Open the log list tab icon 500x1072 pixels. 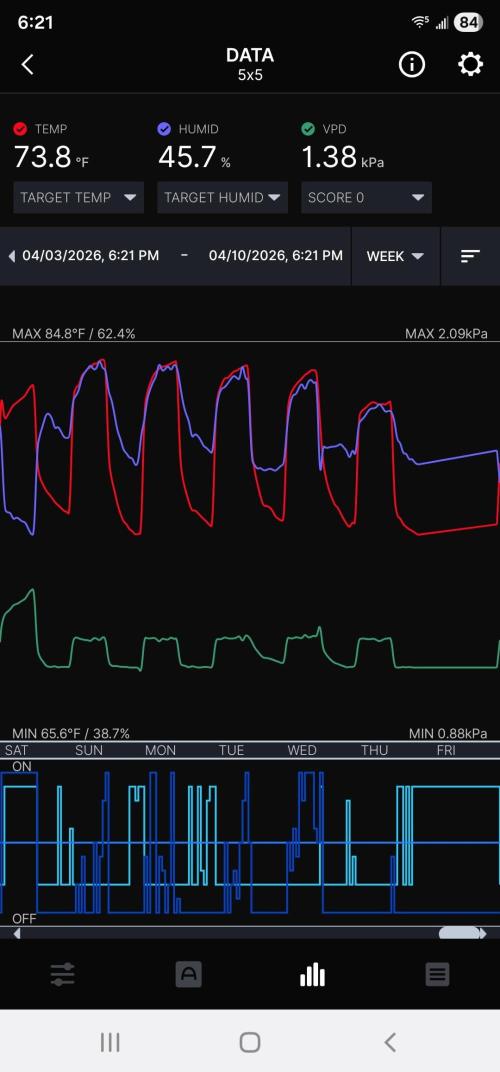(x=437, y=974)
